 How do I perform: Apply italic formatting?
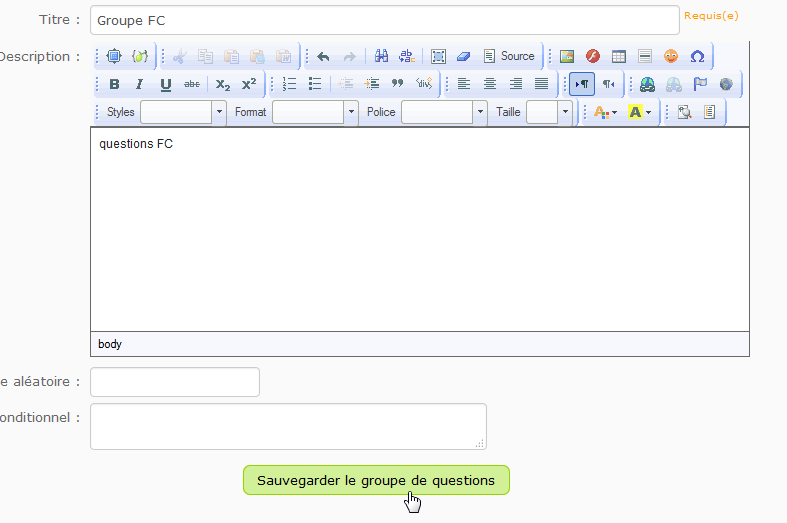[139, 84]
